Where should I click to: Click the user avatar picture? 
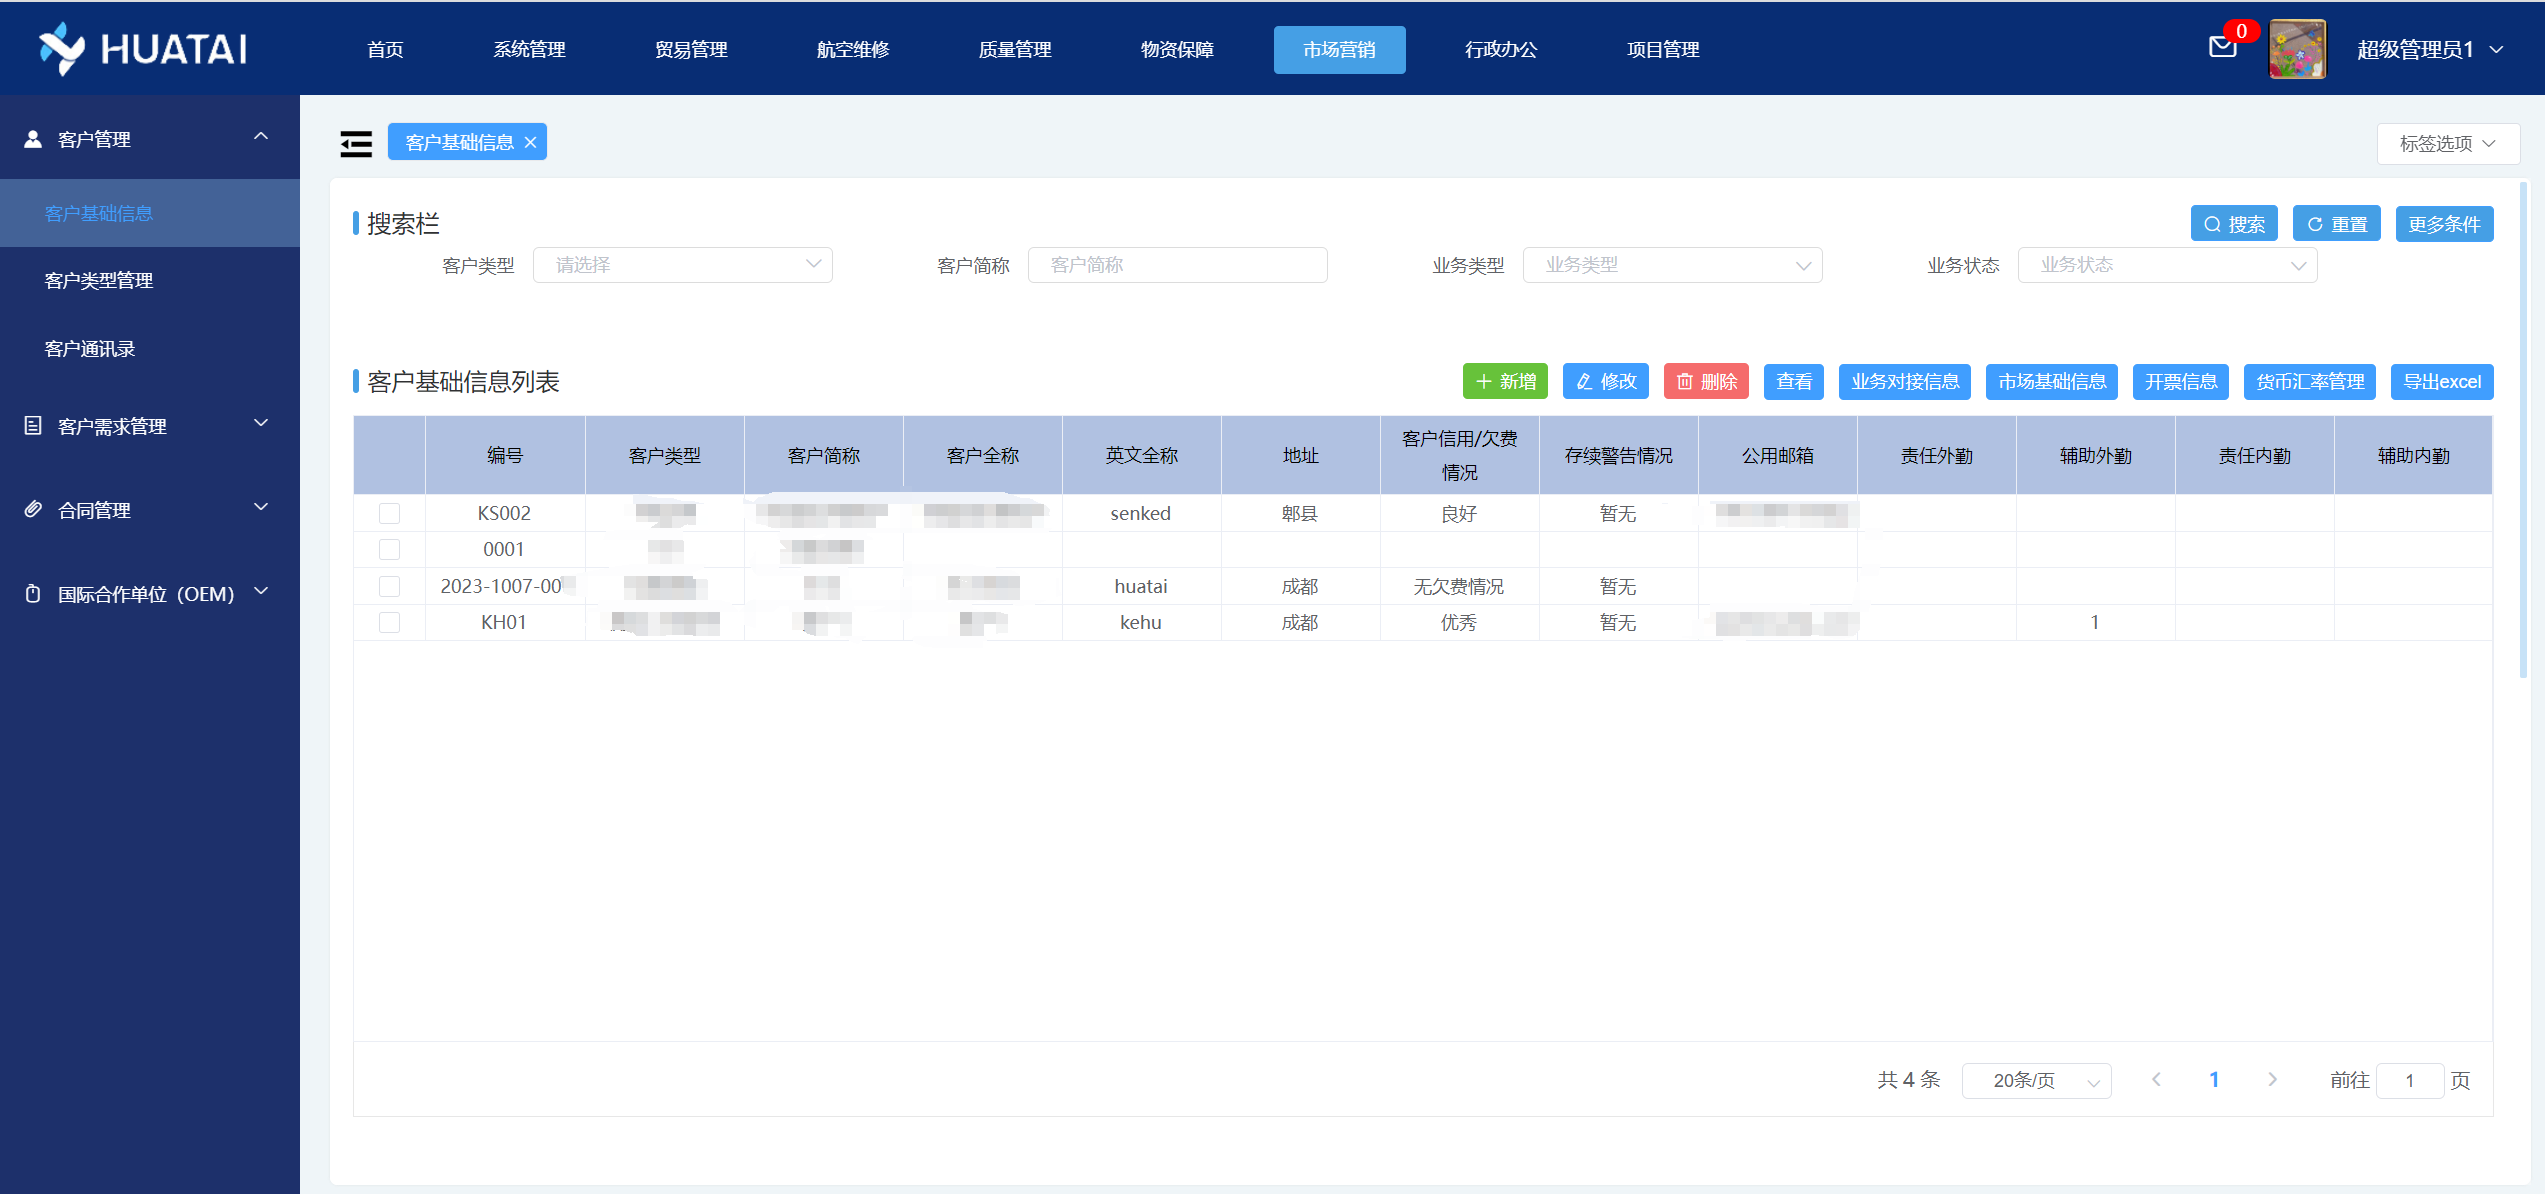(2297, 49)
